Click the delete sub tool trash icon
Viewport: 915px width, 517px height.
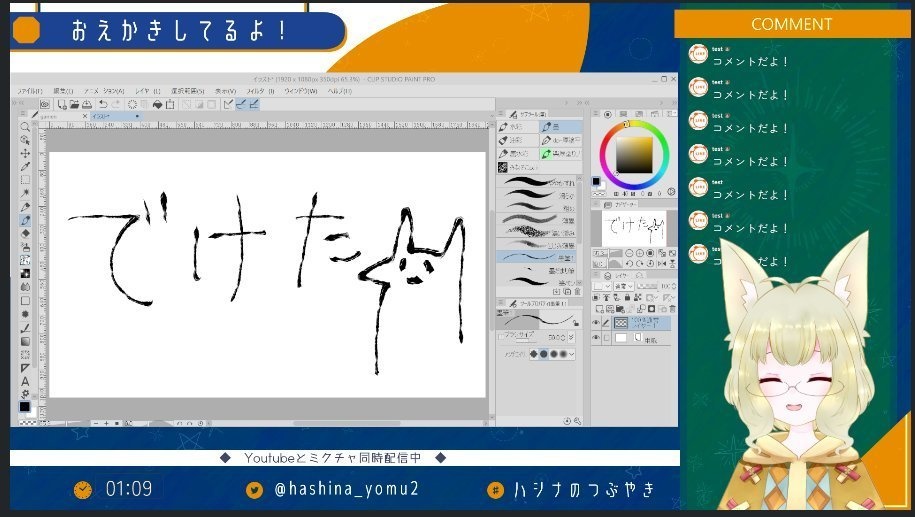point(578,291)
